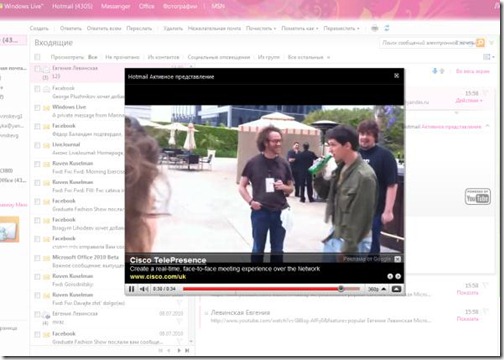Show the next ad using the right arrow
Screen dimensions: 504x360
tap(398, 276)
